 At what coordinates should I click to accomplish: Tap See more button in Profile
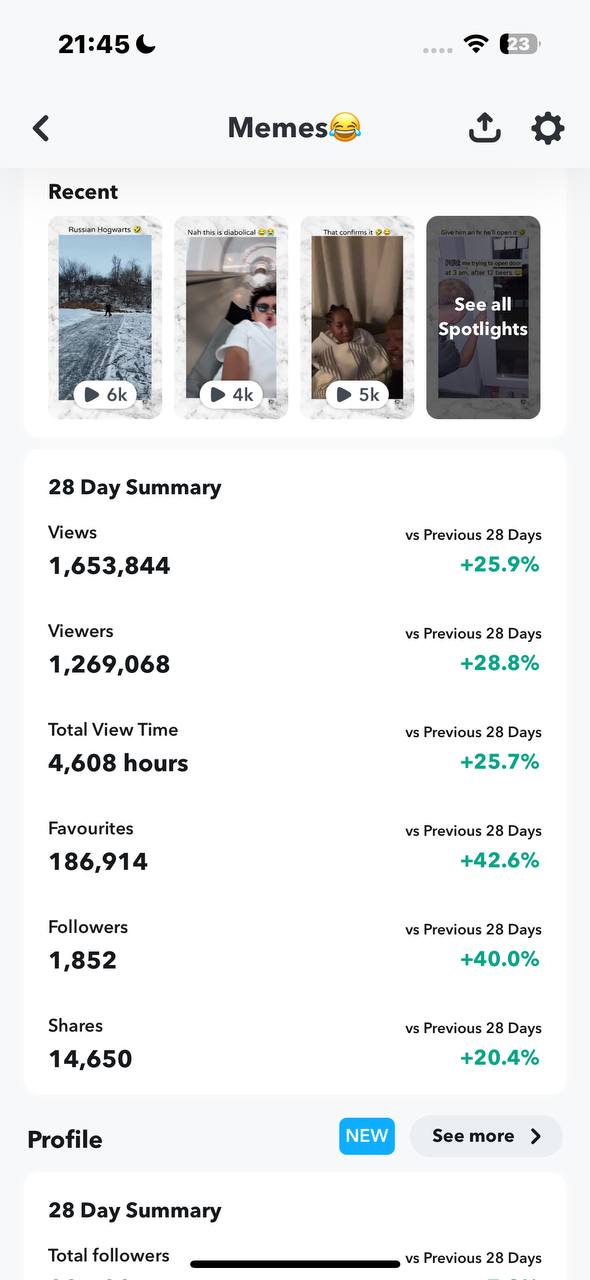coord(486,1136)
